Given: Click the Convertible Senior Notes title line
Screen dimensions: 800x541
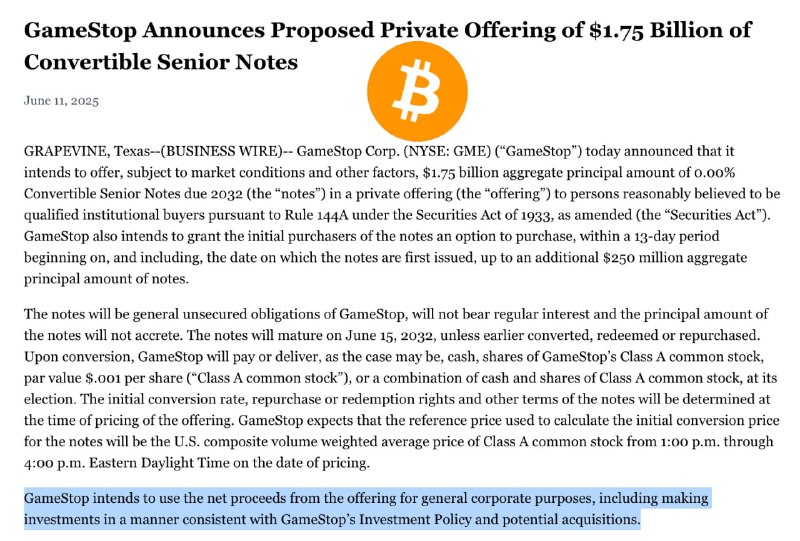Looking at the screenshot, I should pyautogui.click(x=161, y=62).
